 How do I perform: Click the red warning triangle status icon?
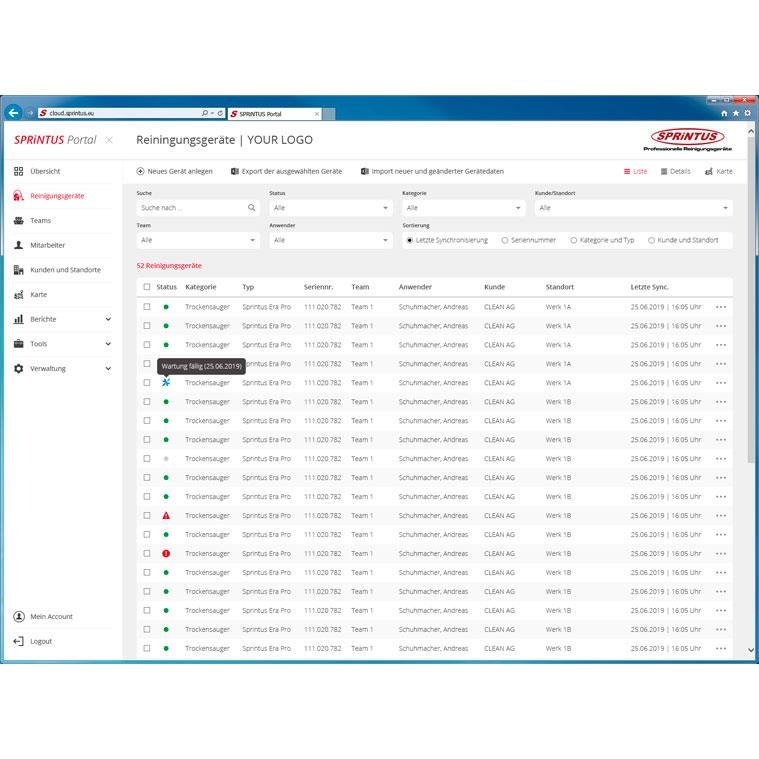pos(166,515)
